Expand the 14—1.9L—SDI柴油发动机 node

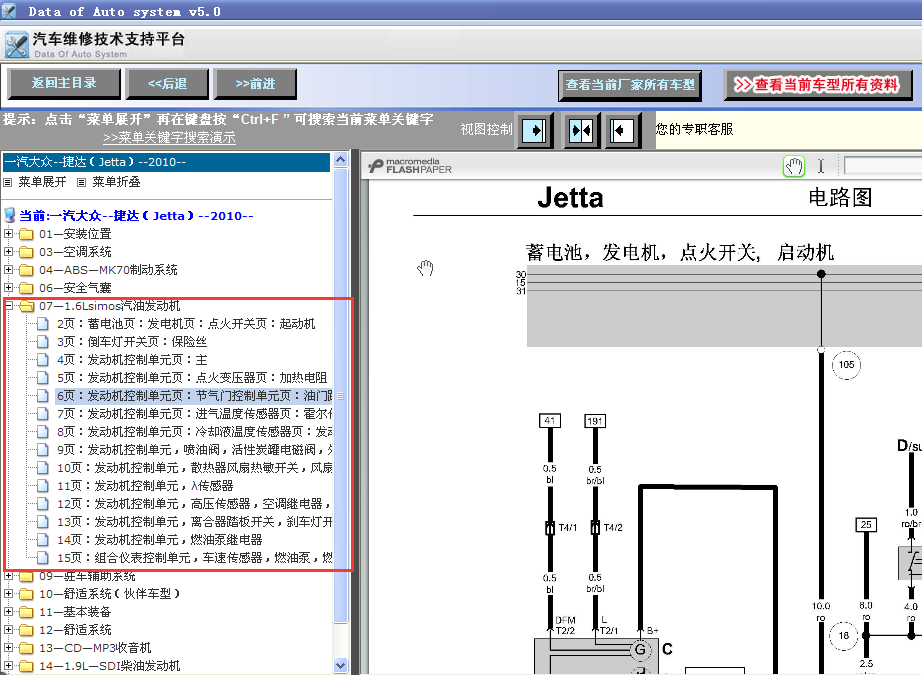(9, 664)
